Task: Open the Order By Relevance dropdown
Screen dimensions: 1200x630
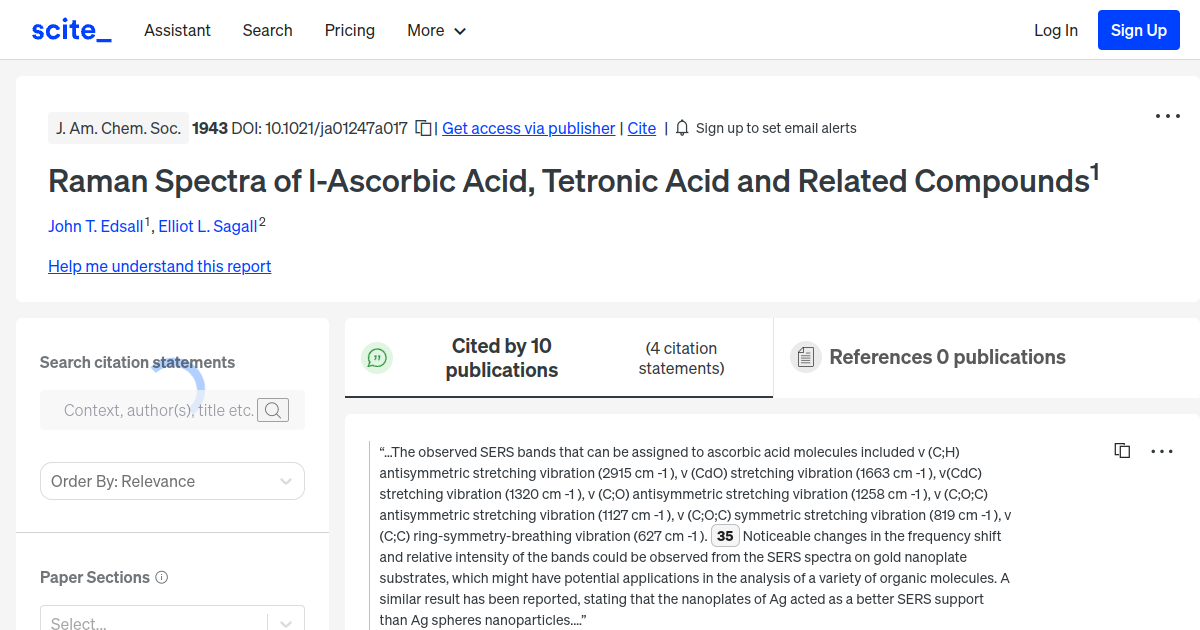Action: (172, 481)
